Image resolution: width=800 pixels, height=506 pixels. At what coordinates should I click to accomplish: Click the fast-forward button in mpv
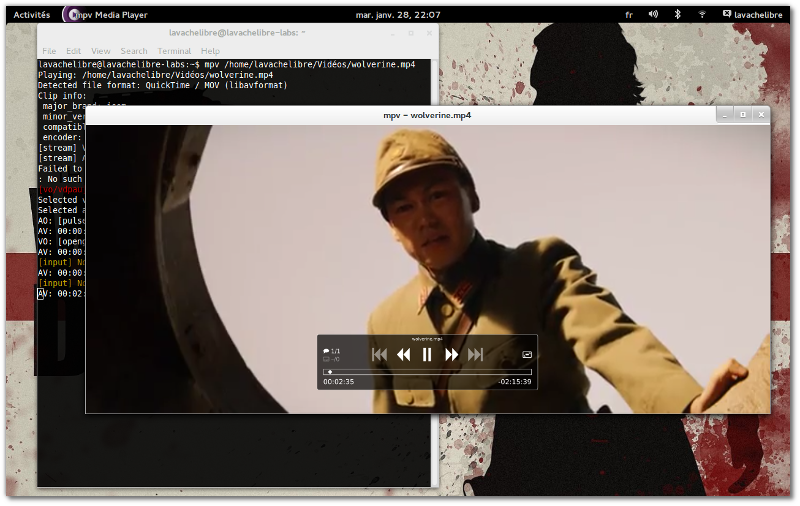click(451, 354)
